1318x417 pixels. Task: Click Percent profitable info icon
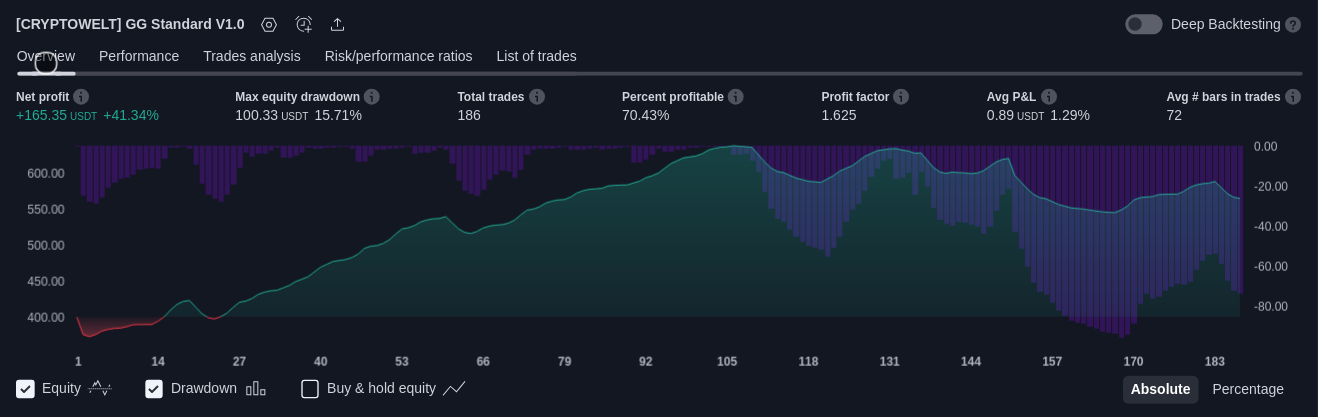pyautogui.click(x=736, y=97)
